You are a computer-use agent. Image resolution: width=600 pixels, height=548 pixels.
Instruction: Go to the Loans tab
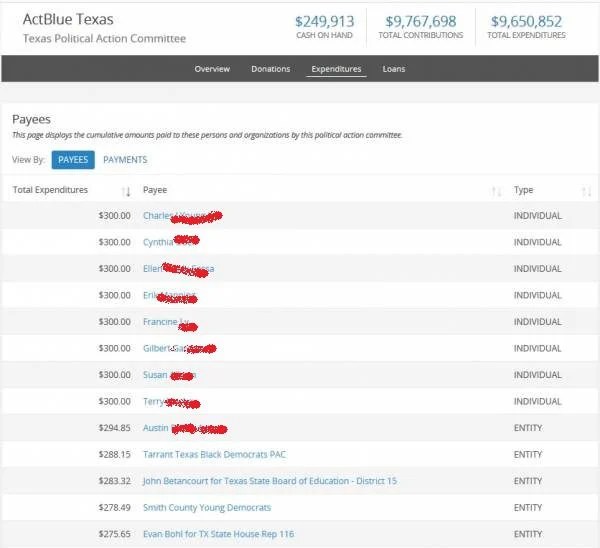pyautogui.click(x=394, y=69)
